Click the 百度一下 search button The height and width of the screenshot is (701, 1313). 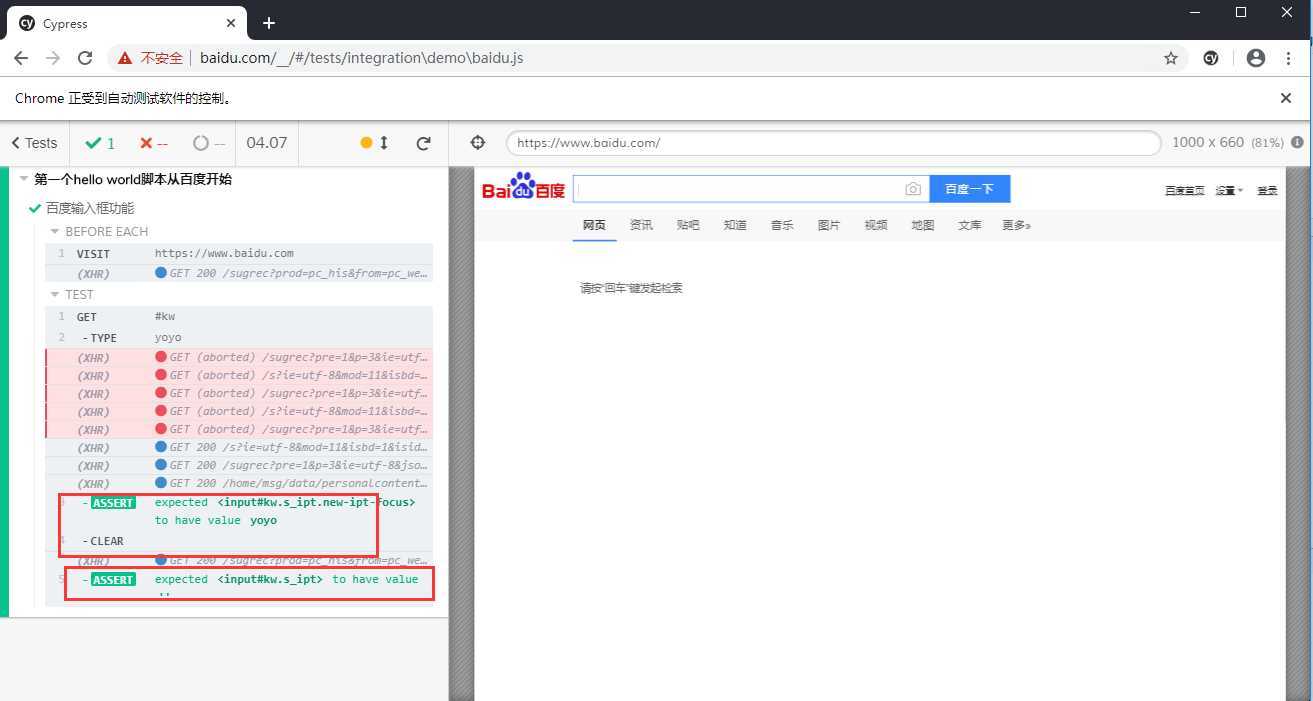(969, 189)
